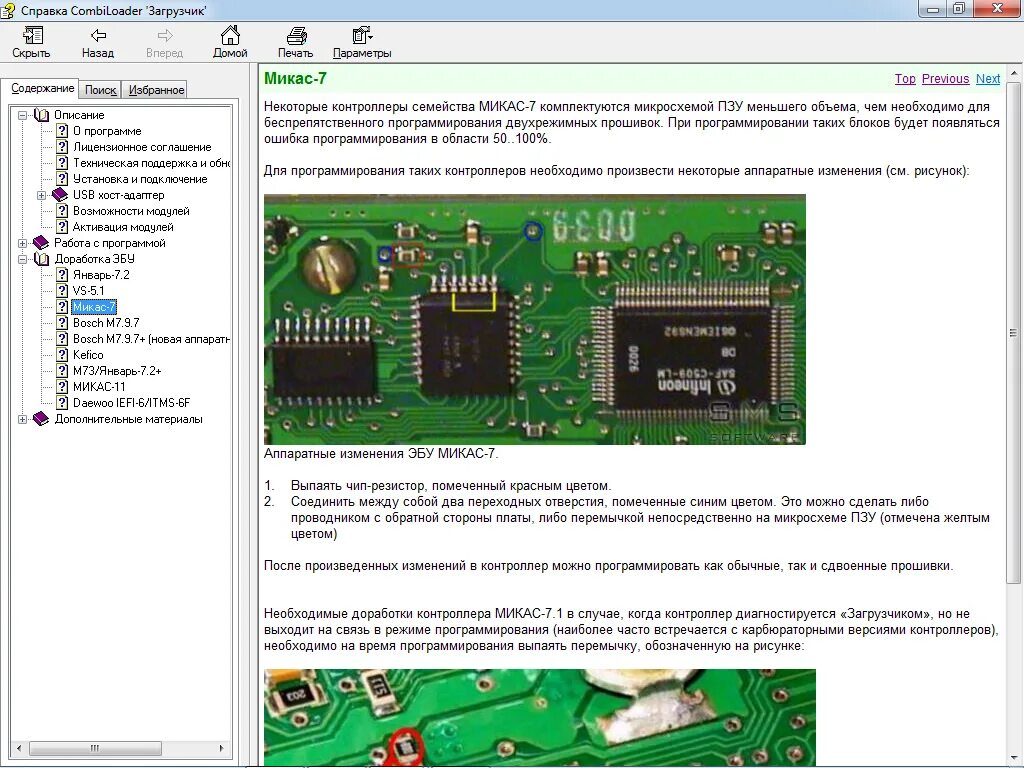Click the page icon beside Активация модулей

(62, 227)
